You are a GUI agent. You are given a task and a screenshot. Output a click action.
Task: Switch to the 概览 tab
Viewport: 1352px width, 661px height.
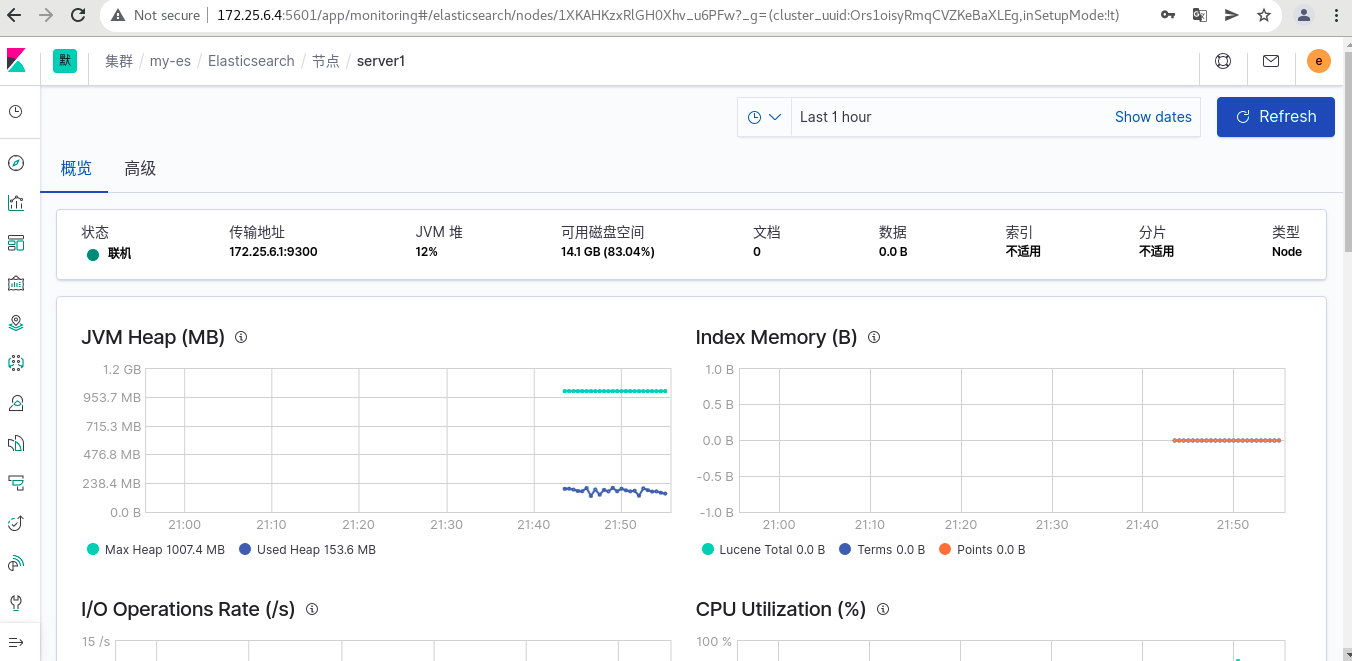[76, 169]
